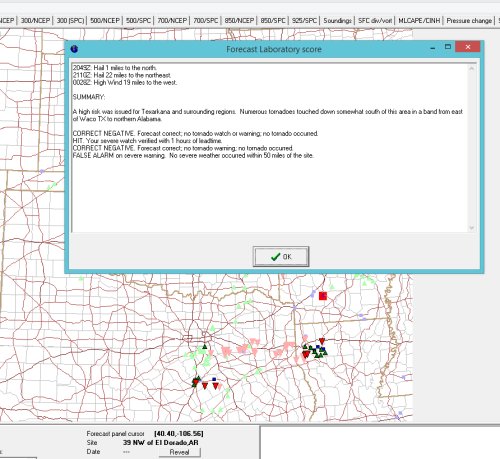The width and height of the screenshot is (500, 459).
Task: Select the 850/NCEP tab
Action: point(239,21)
